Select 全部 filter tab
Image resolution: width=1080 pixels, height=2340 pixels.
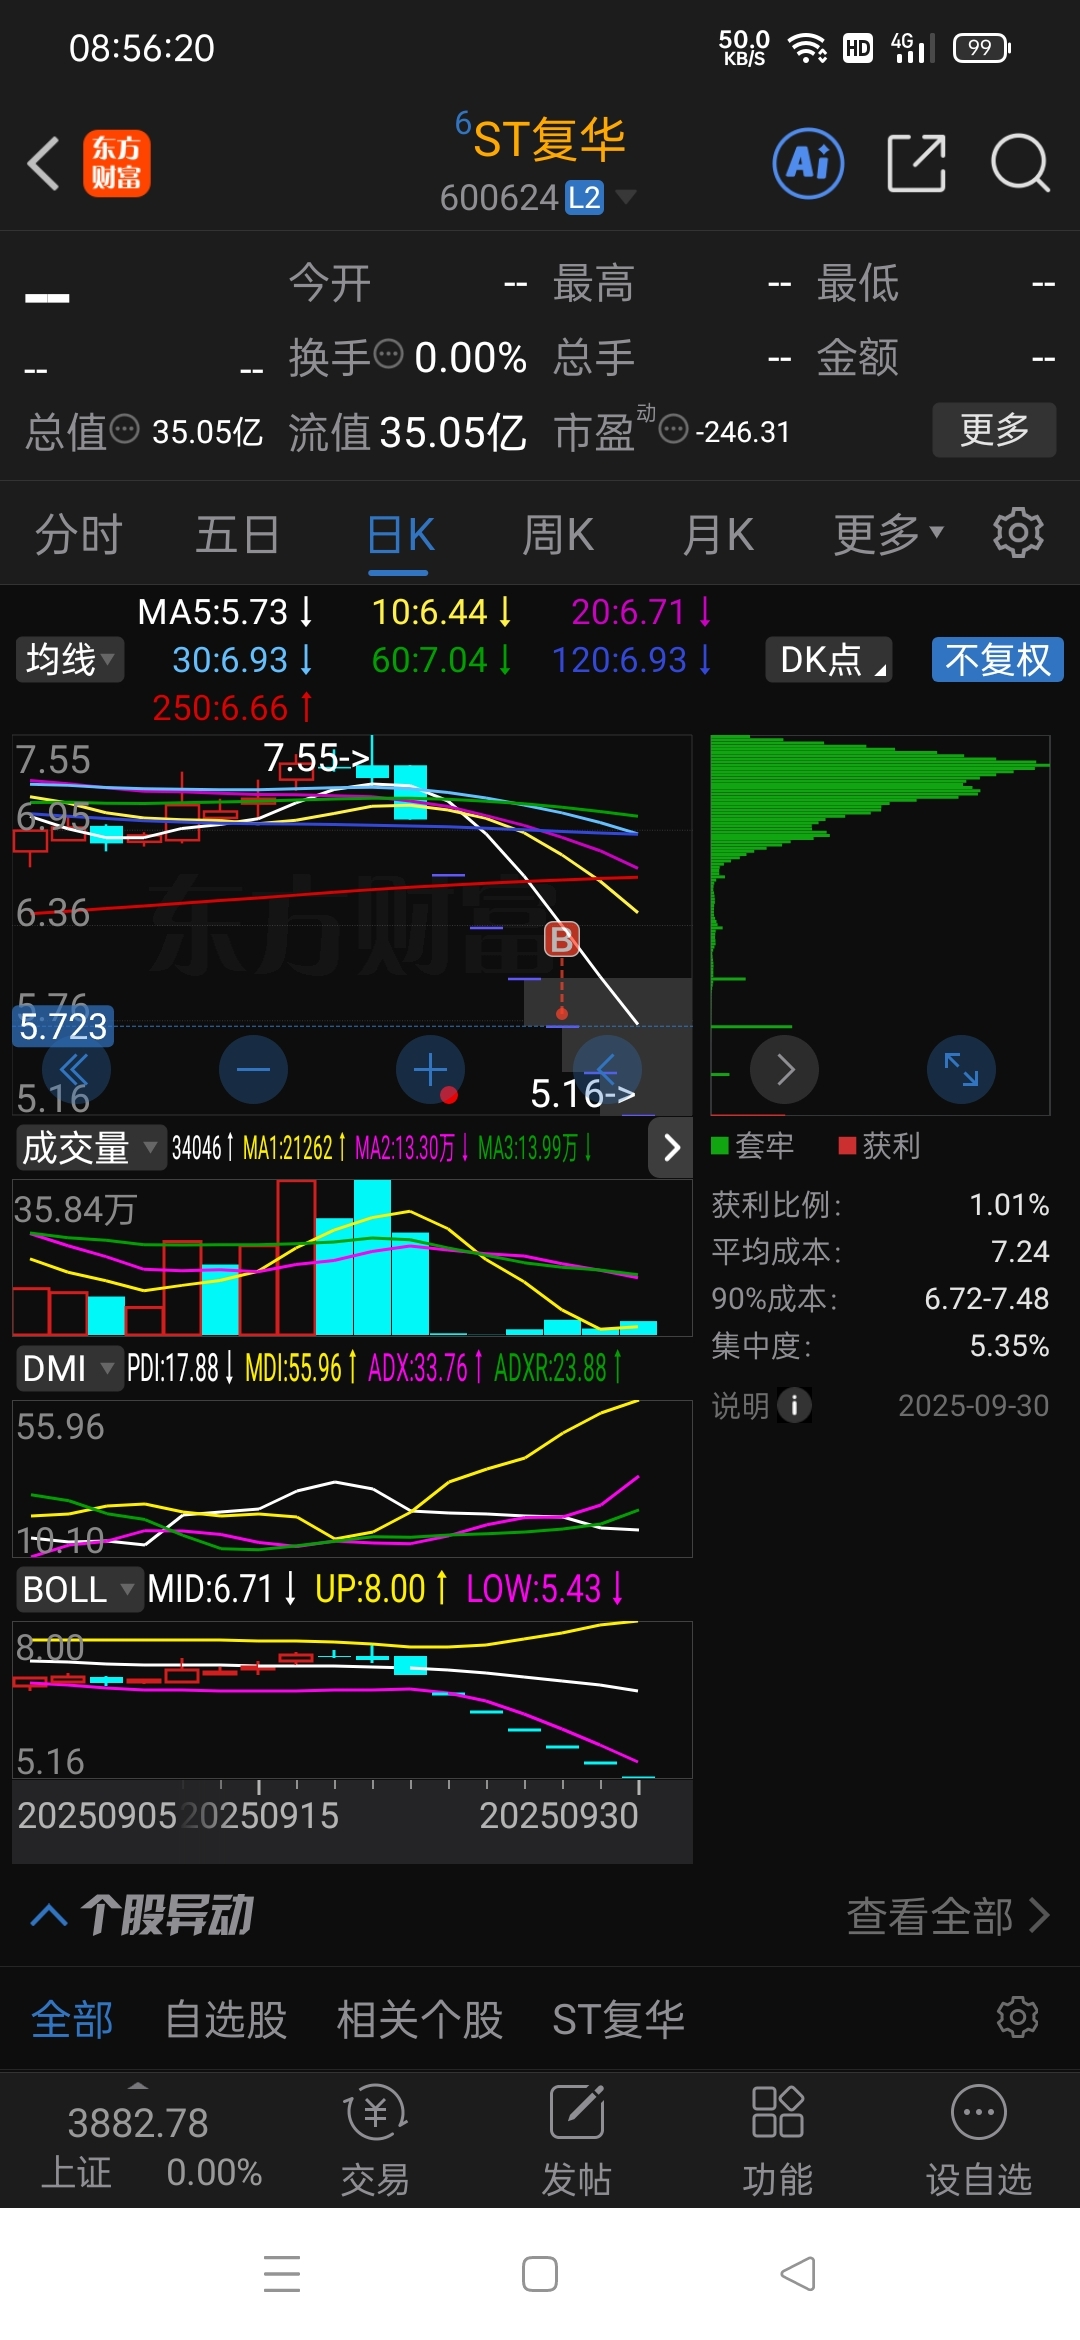[73, 2019]
